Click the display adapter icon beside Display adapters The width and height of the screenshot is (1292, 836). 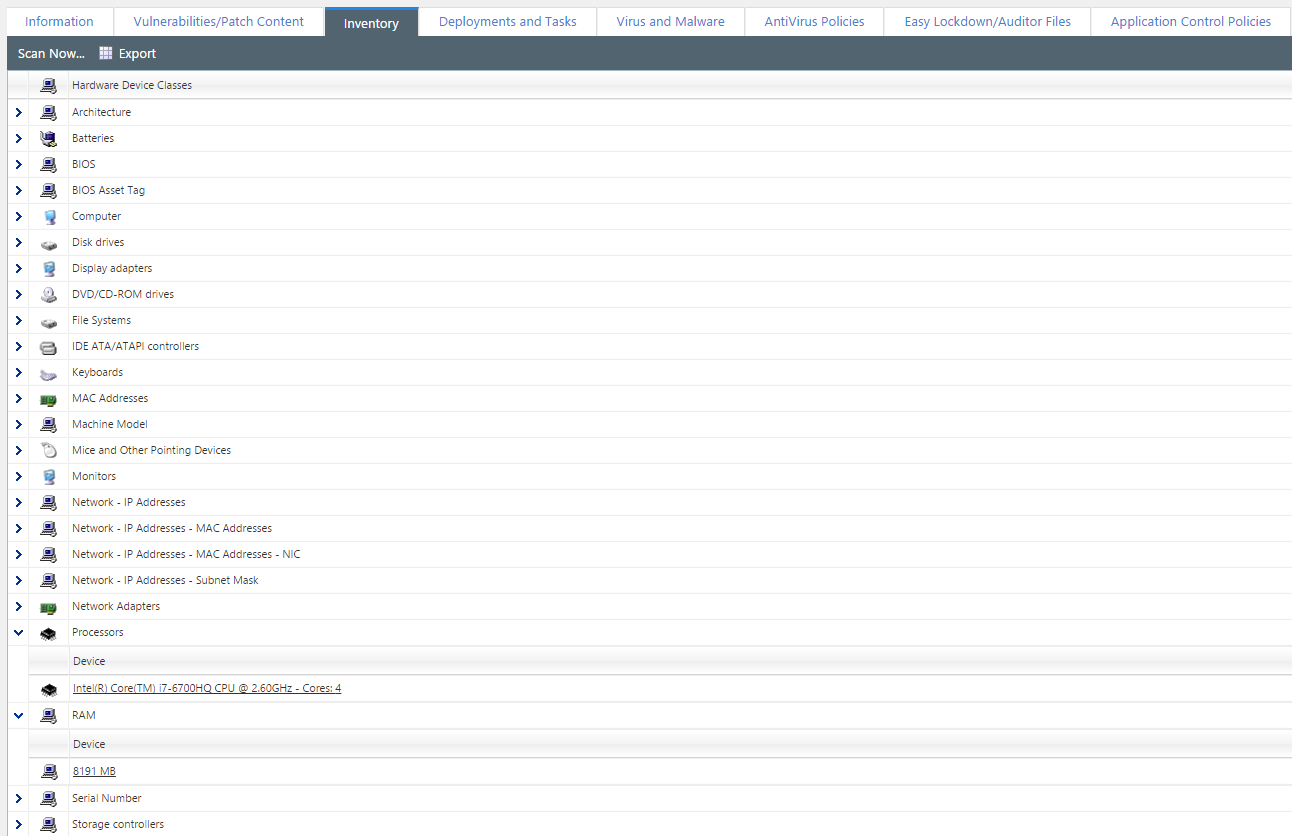[x=48, y=268]
